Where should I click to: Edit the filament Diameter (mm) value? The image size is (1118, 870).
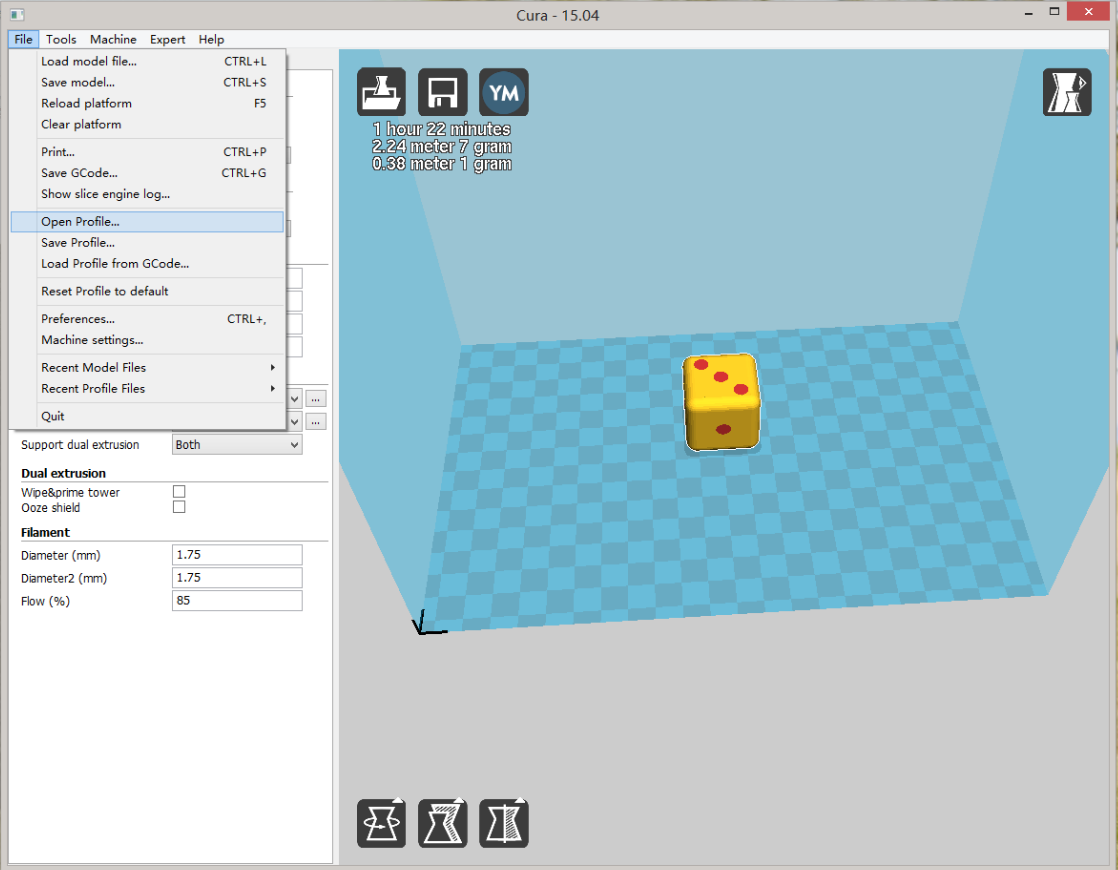236,554
